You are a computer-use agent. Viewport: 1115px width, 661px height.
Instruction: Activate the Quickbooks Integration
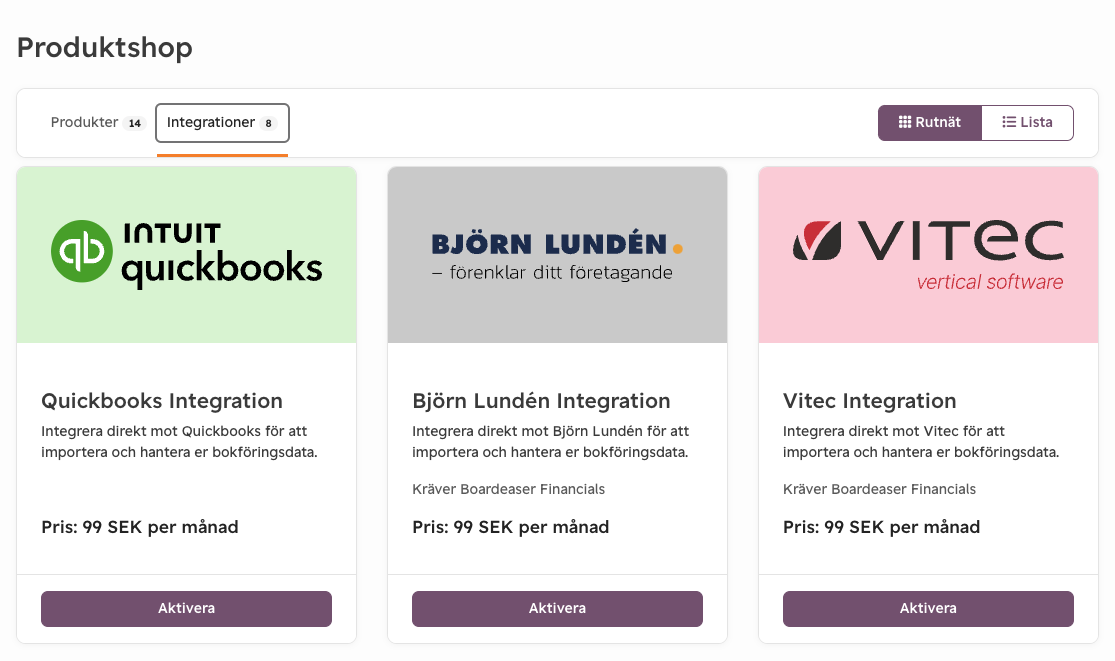click(186, 608)
